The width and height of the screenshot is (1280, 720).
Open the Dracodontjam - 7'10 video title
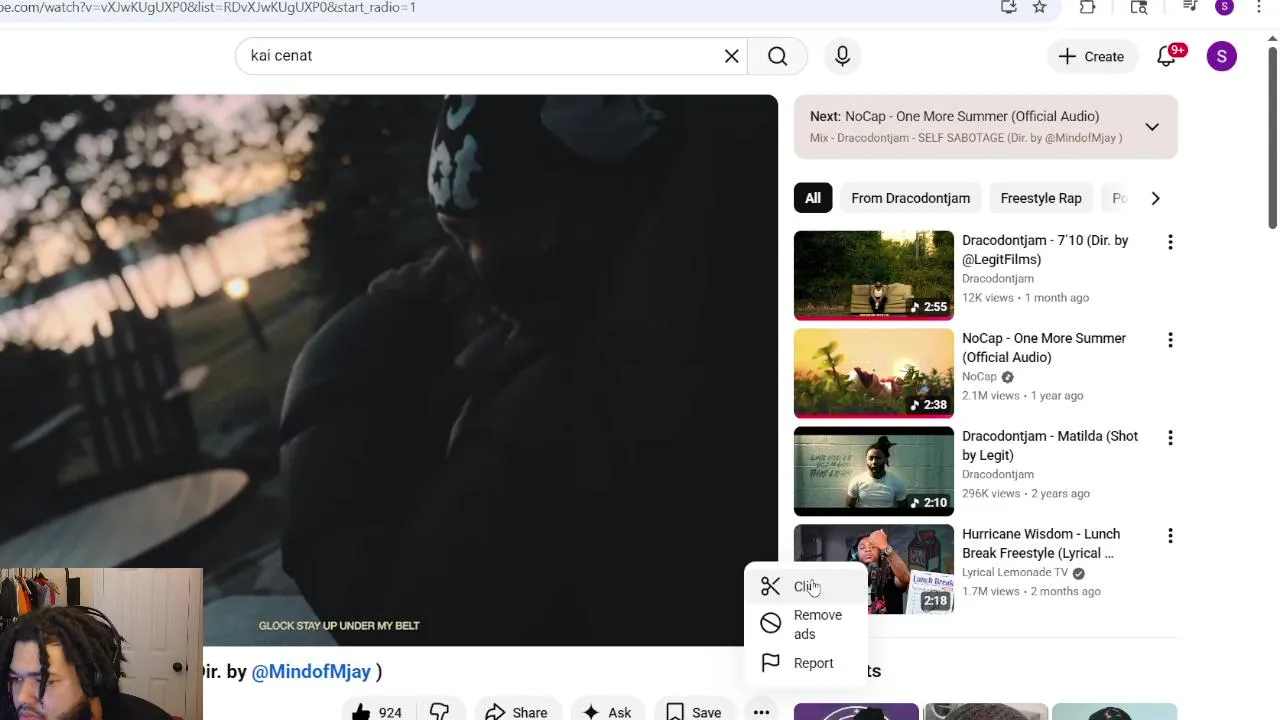pos(1045,250)
